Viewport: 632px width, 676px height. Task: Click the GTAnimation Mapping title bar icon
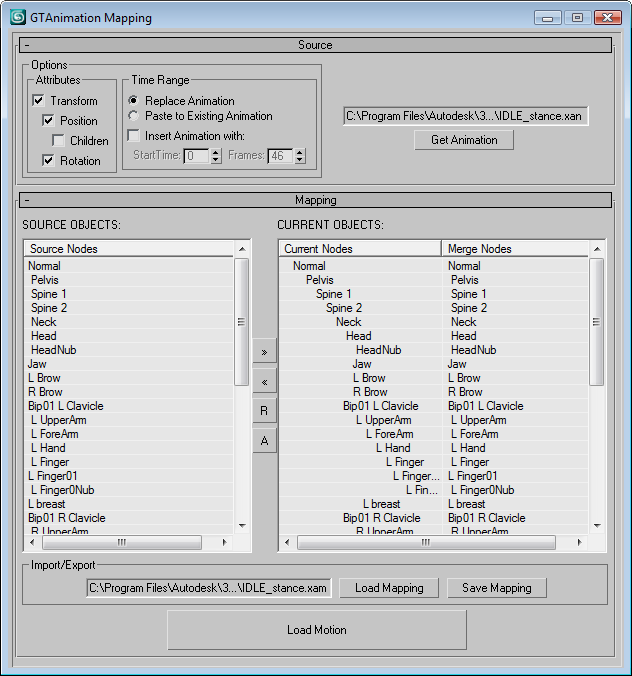[18, 17]
